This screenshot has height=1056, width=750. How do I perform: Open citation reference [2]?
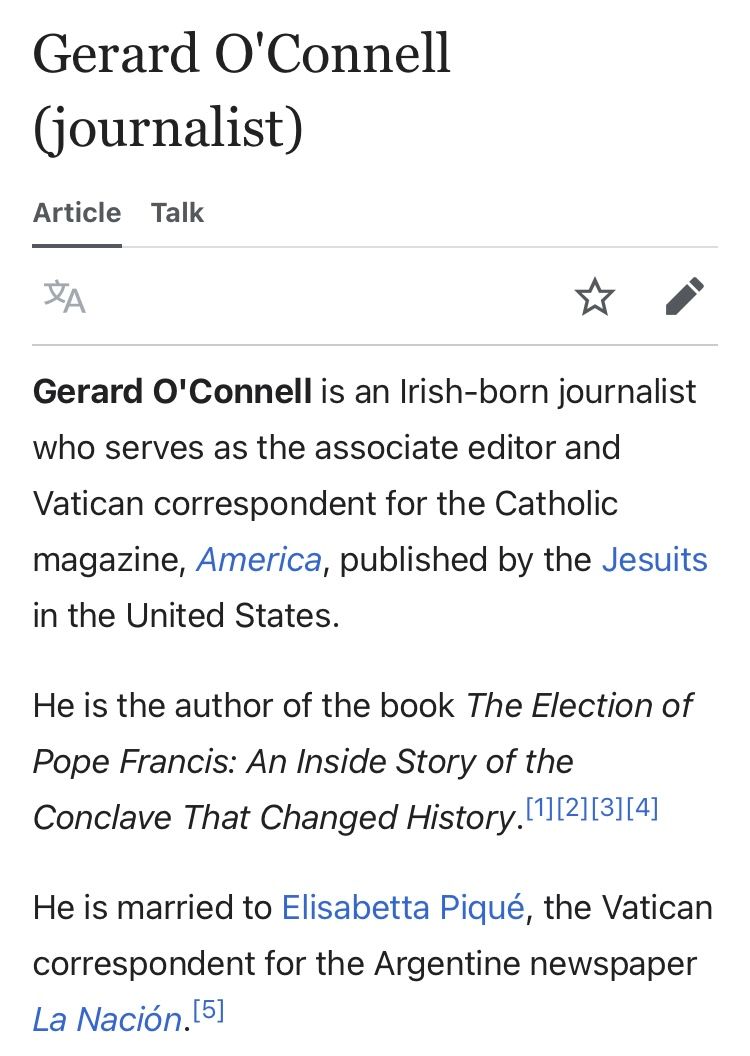pos(573,807)
